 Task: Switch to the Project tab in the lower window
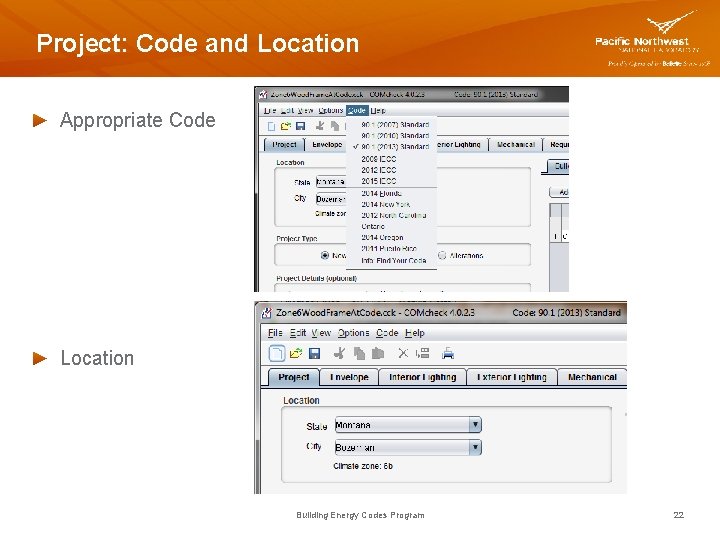294,377
